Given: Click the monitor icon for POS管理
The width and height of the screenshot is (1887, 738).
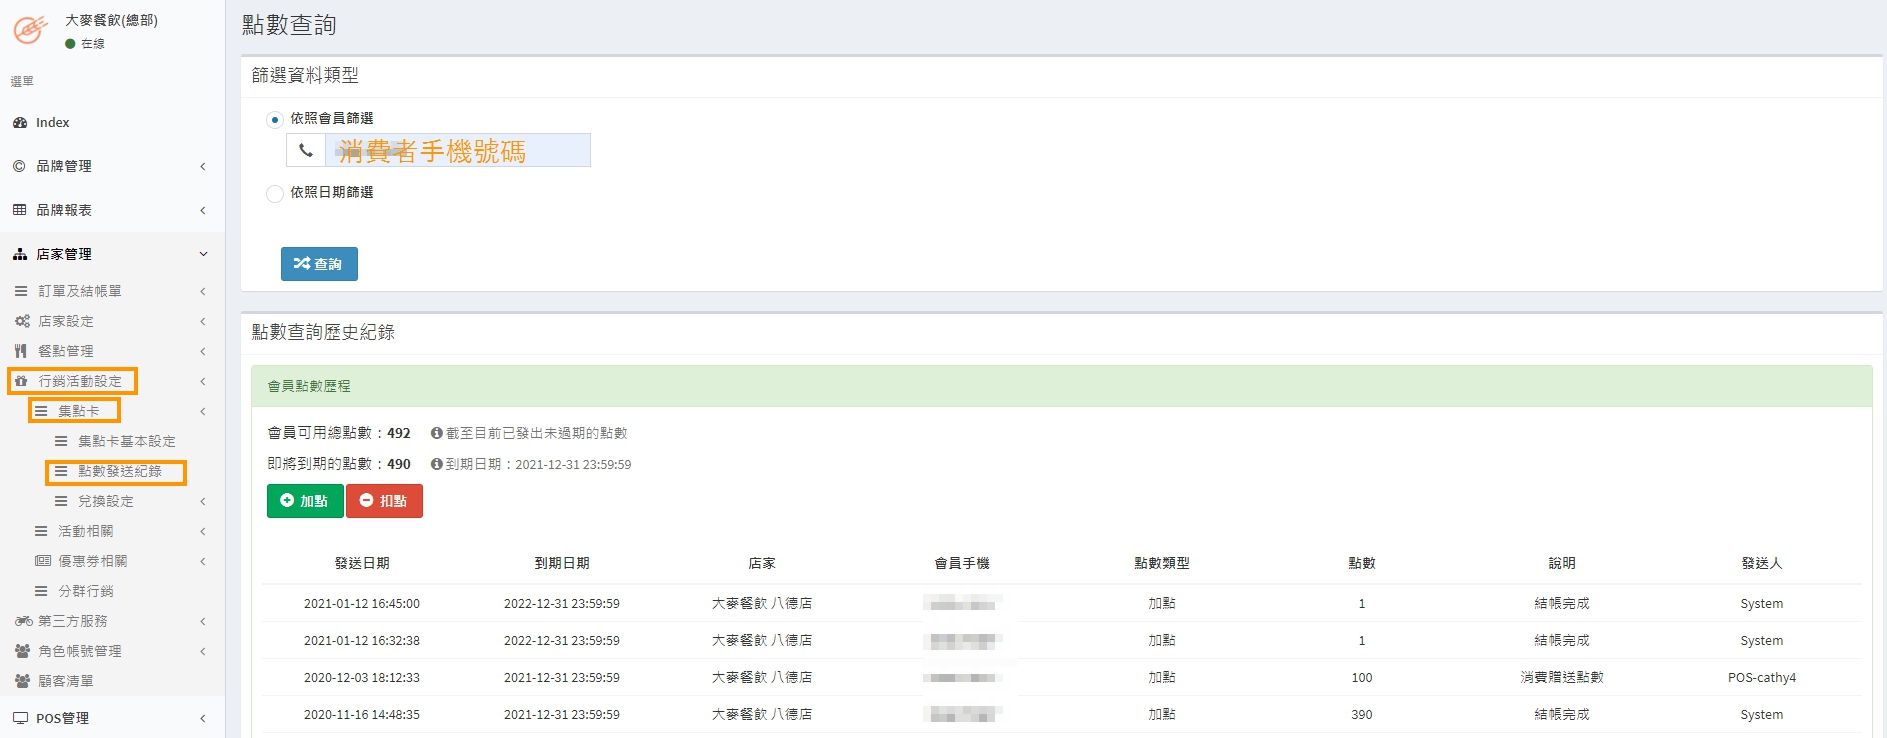Looking at the screenshot, I should (20, 718).
